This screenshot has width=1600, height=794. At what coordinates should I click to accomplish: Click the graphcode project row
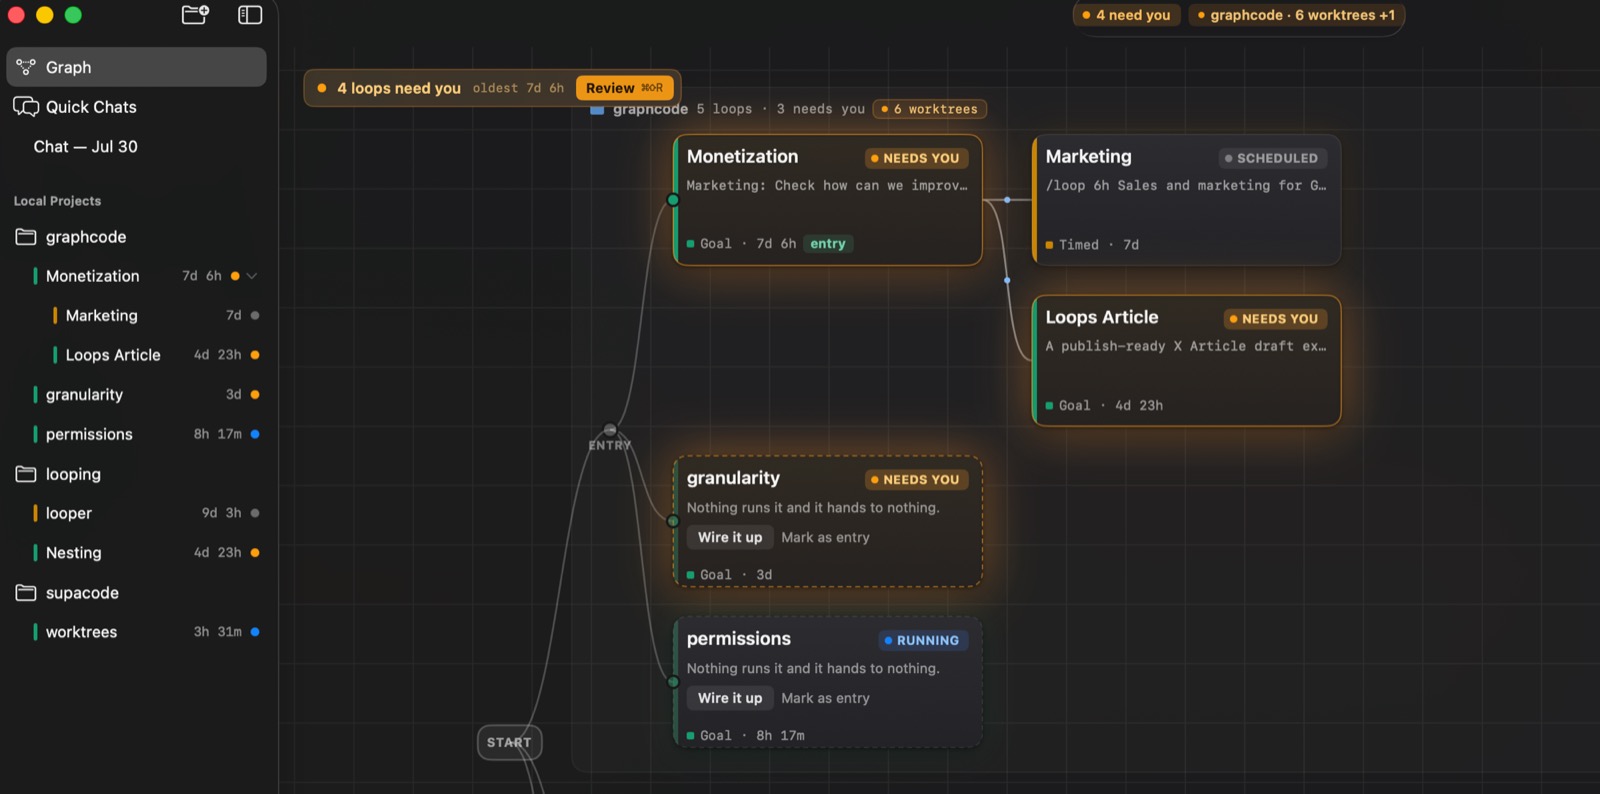coord(136,237)
